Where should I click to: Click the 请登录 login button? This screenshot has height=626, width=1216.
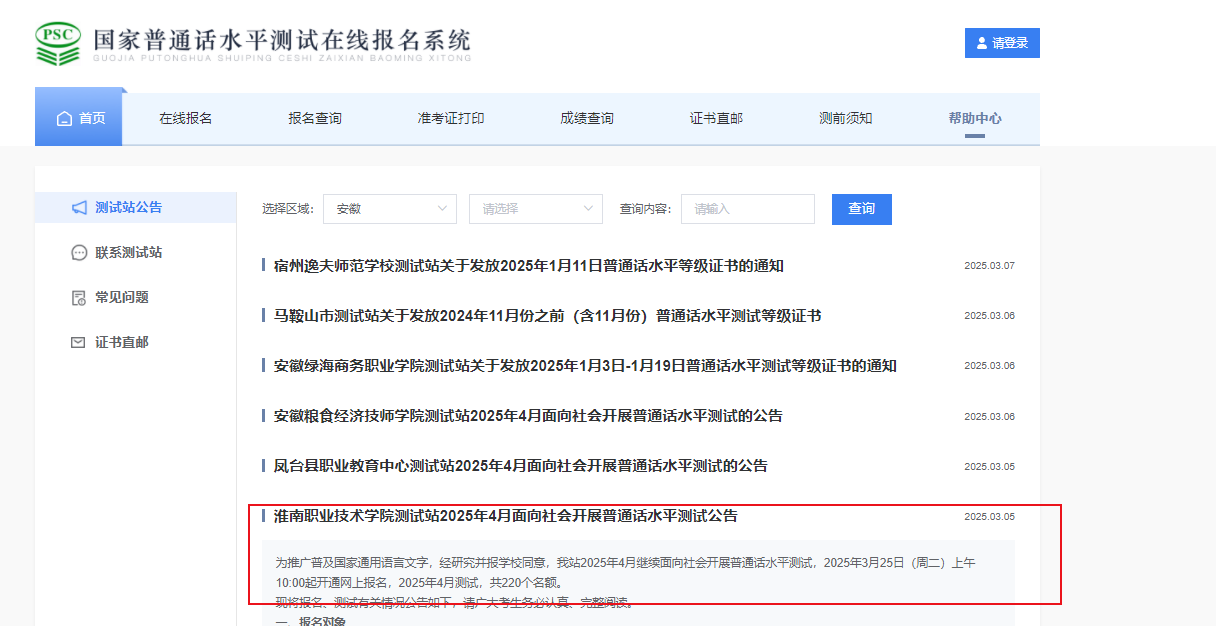pyautogui.click(x=1002, y=43)
